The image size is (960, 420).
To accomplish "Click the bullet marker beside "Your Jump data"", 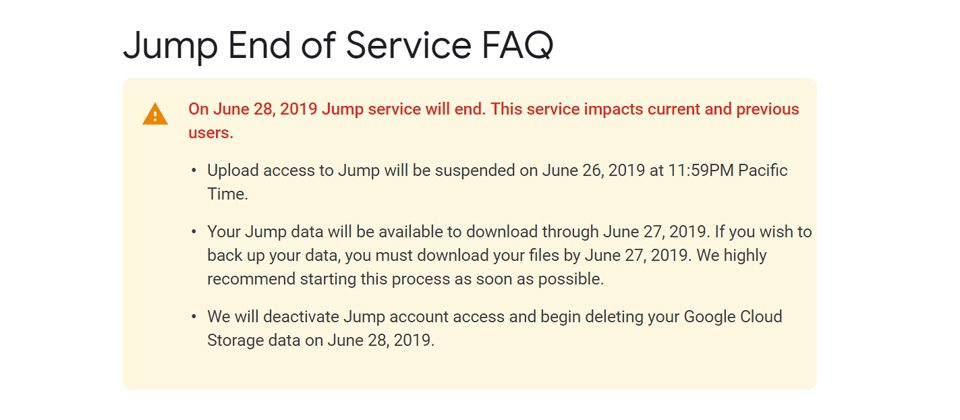I will pos(194,232).
